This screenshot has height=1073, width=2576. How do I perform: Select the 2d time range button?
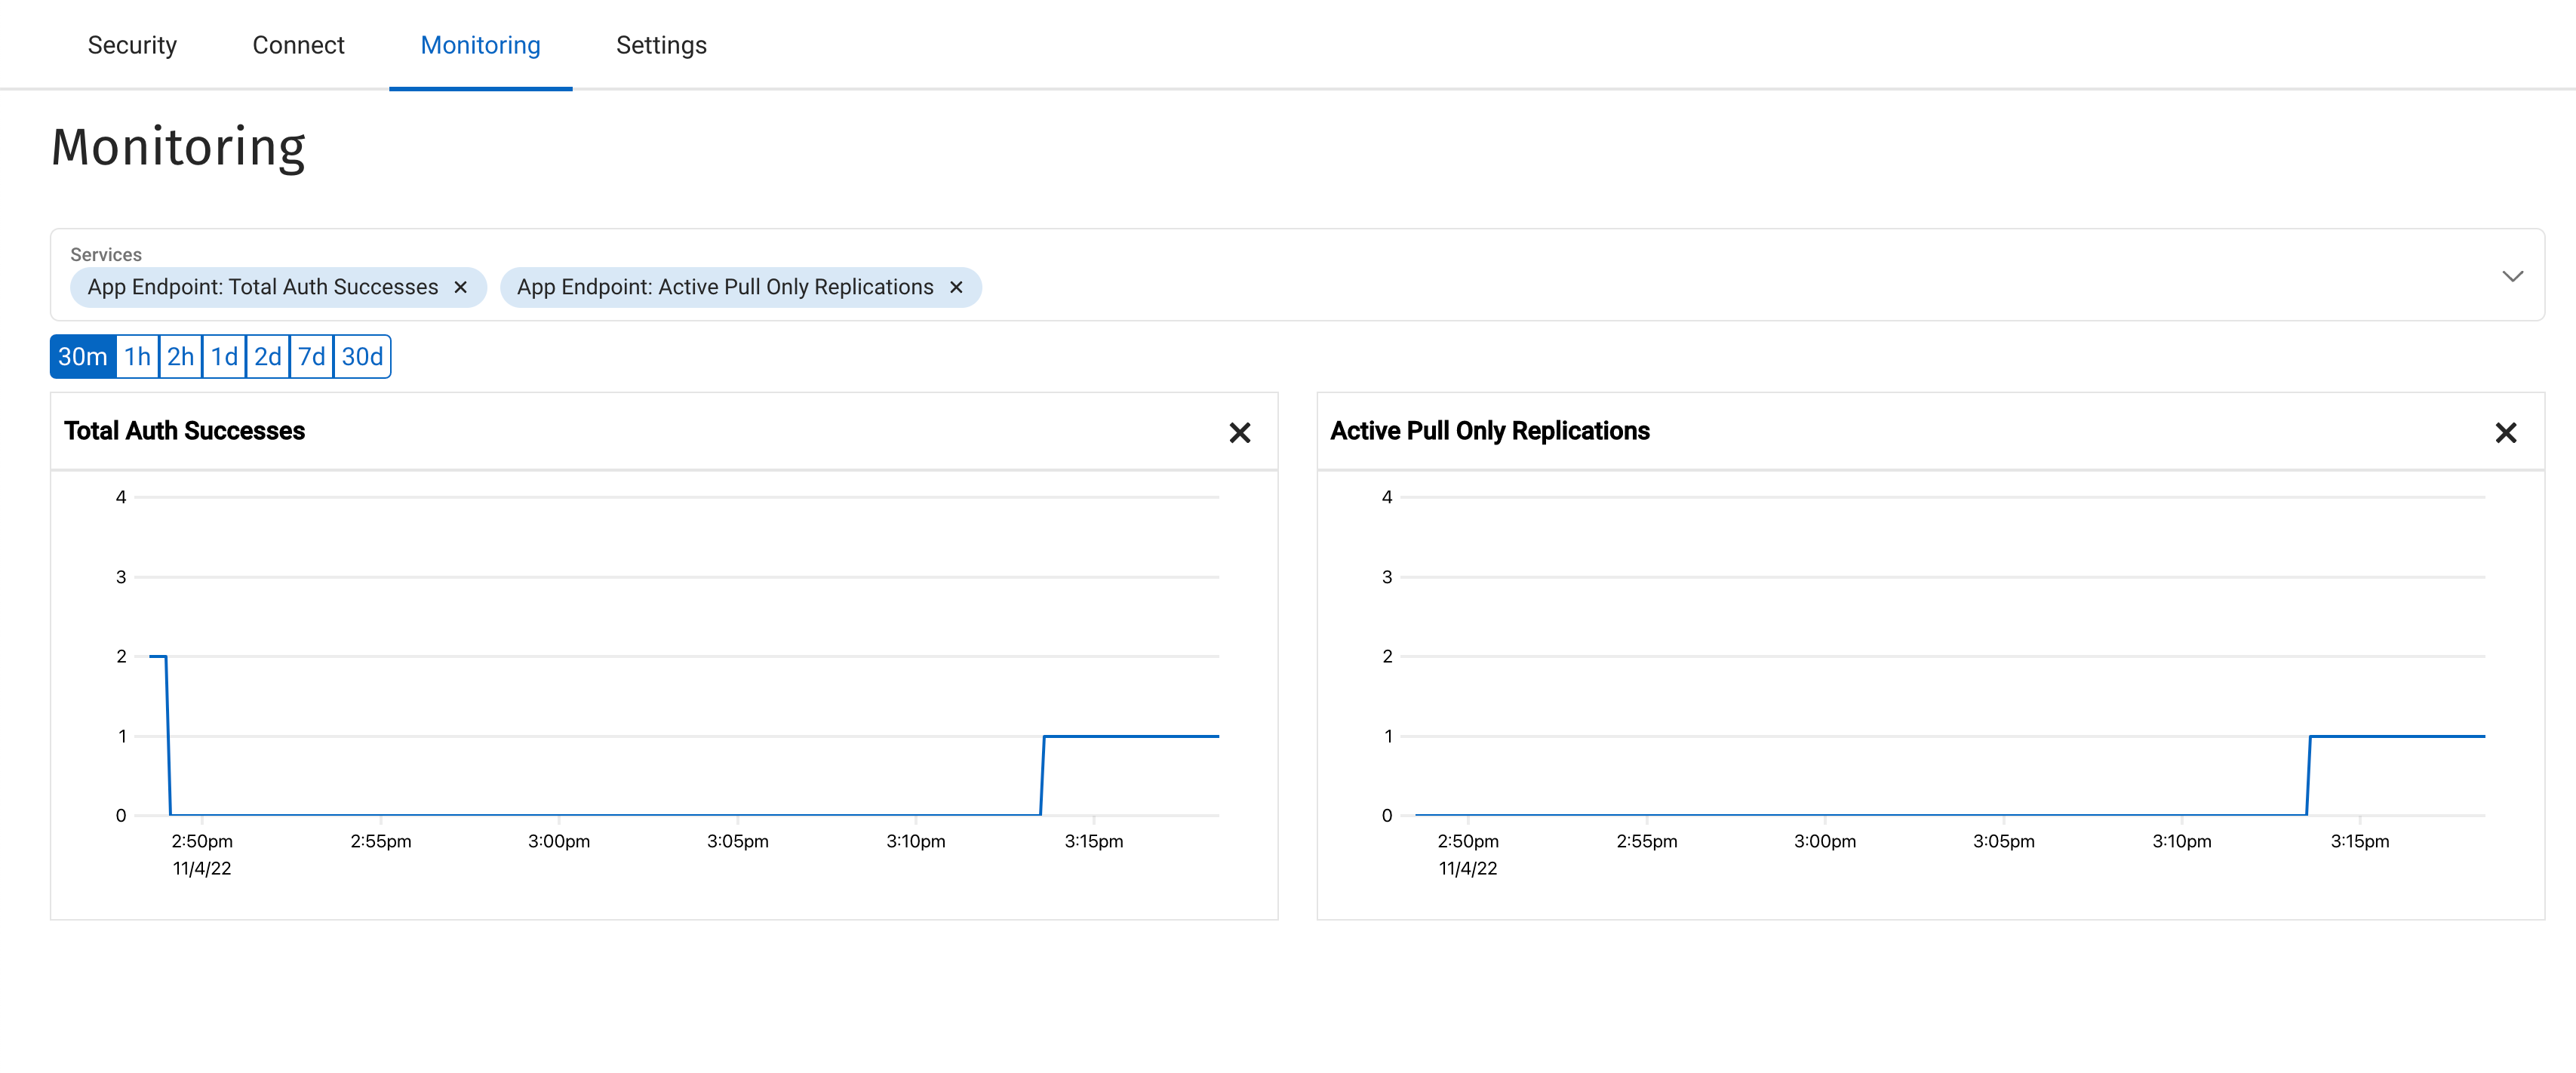coord(266,355)
